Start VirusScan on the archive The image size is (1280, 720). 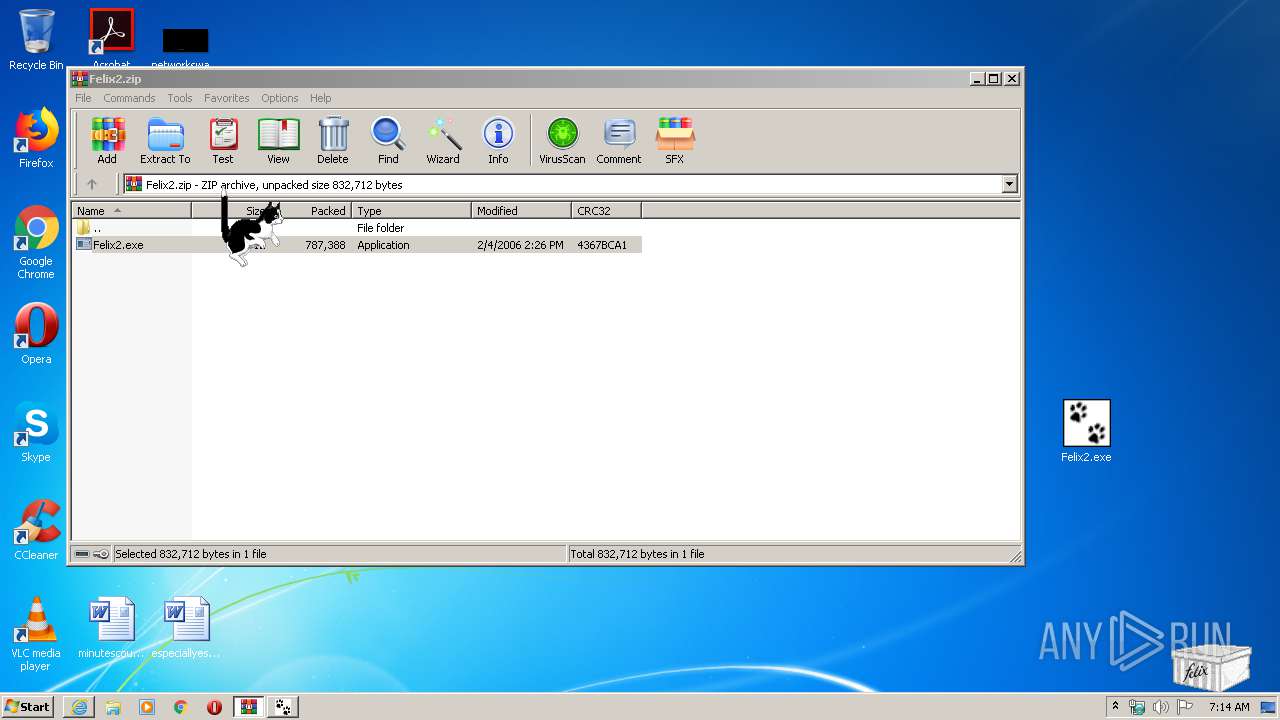click(562, 140)
